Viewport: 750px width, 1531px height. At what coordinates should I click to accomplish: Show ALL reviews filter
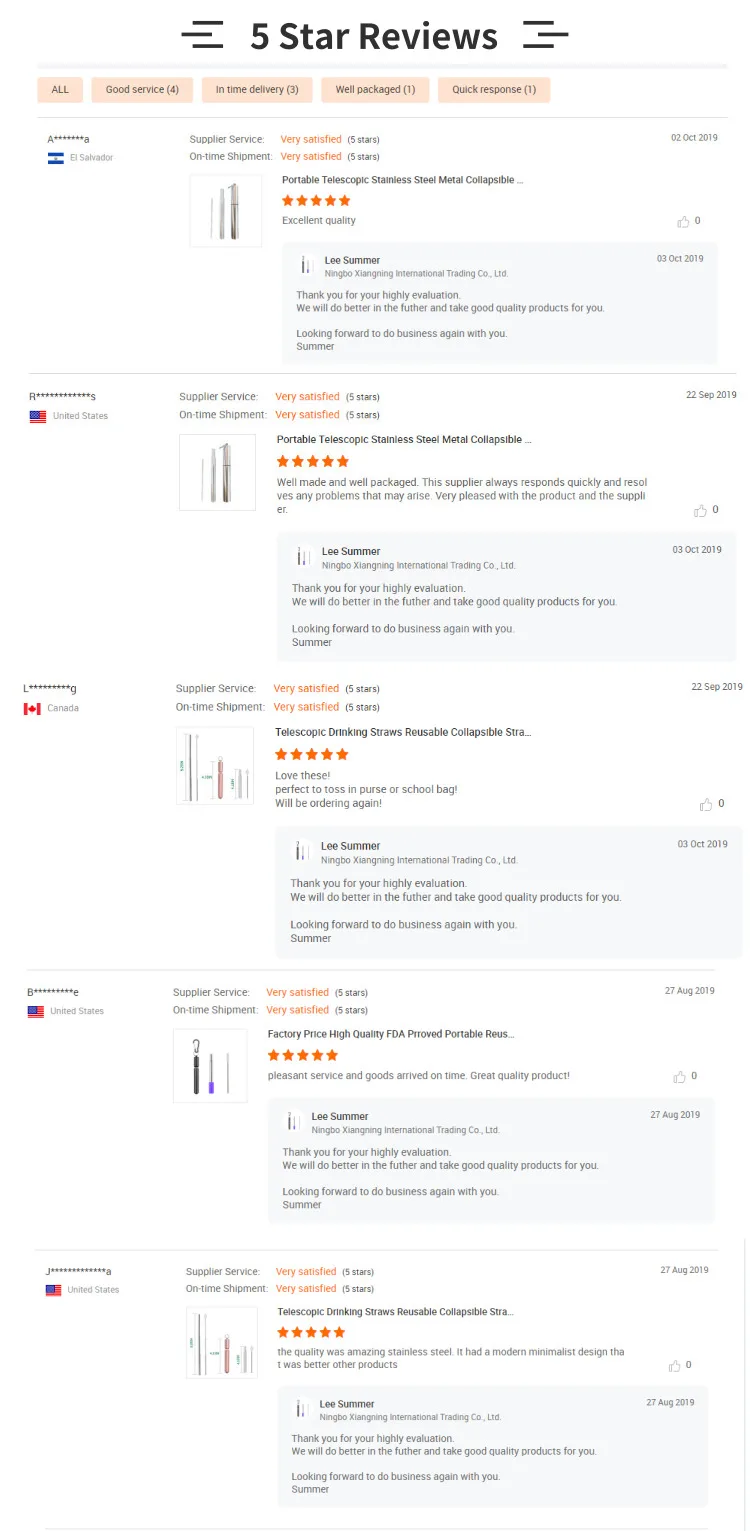click(60, 90)
